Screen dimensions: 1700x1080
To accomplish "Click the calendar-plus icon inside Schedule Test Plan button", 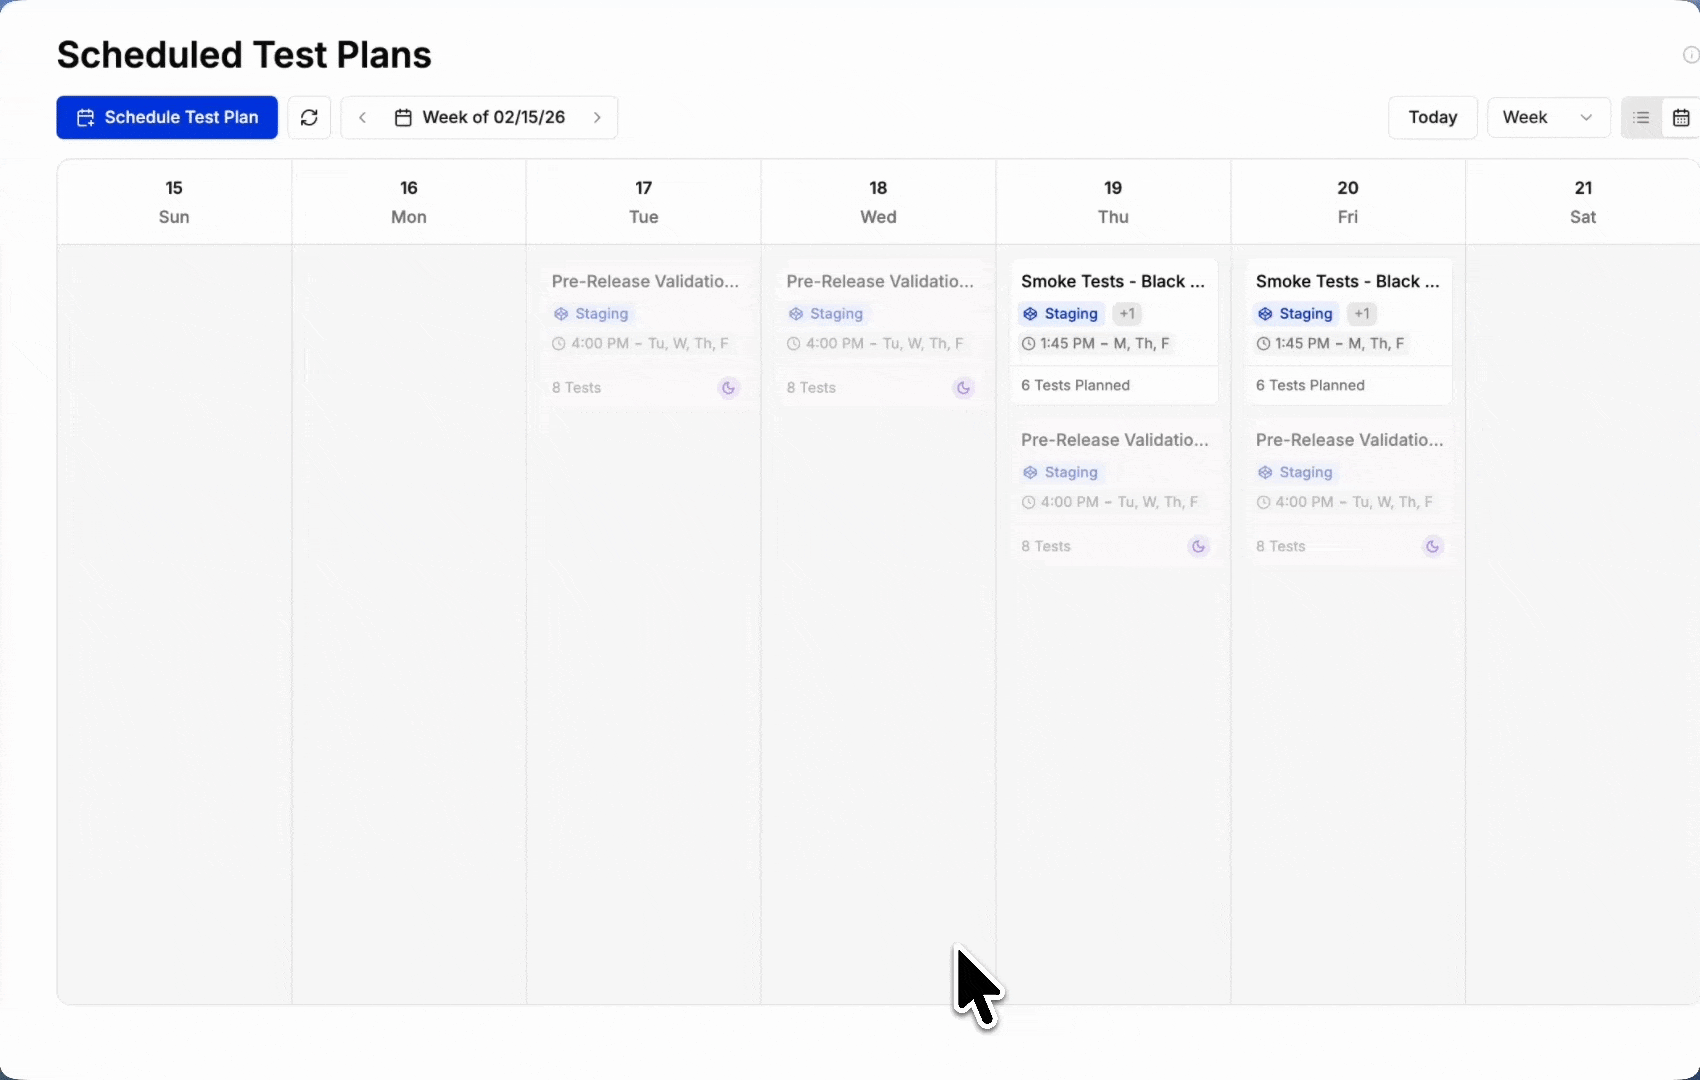I will [86, 117].
